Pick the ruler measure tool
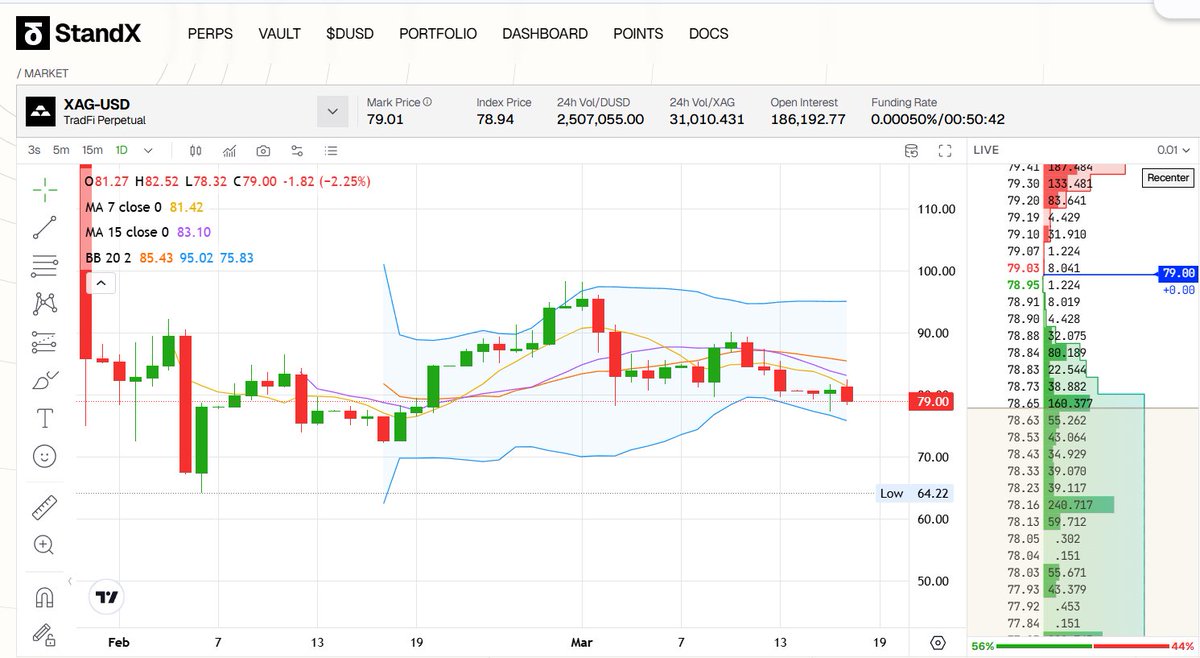 pyautogui.click(x=44, y=507)
